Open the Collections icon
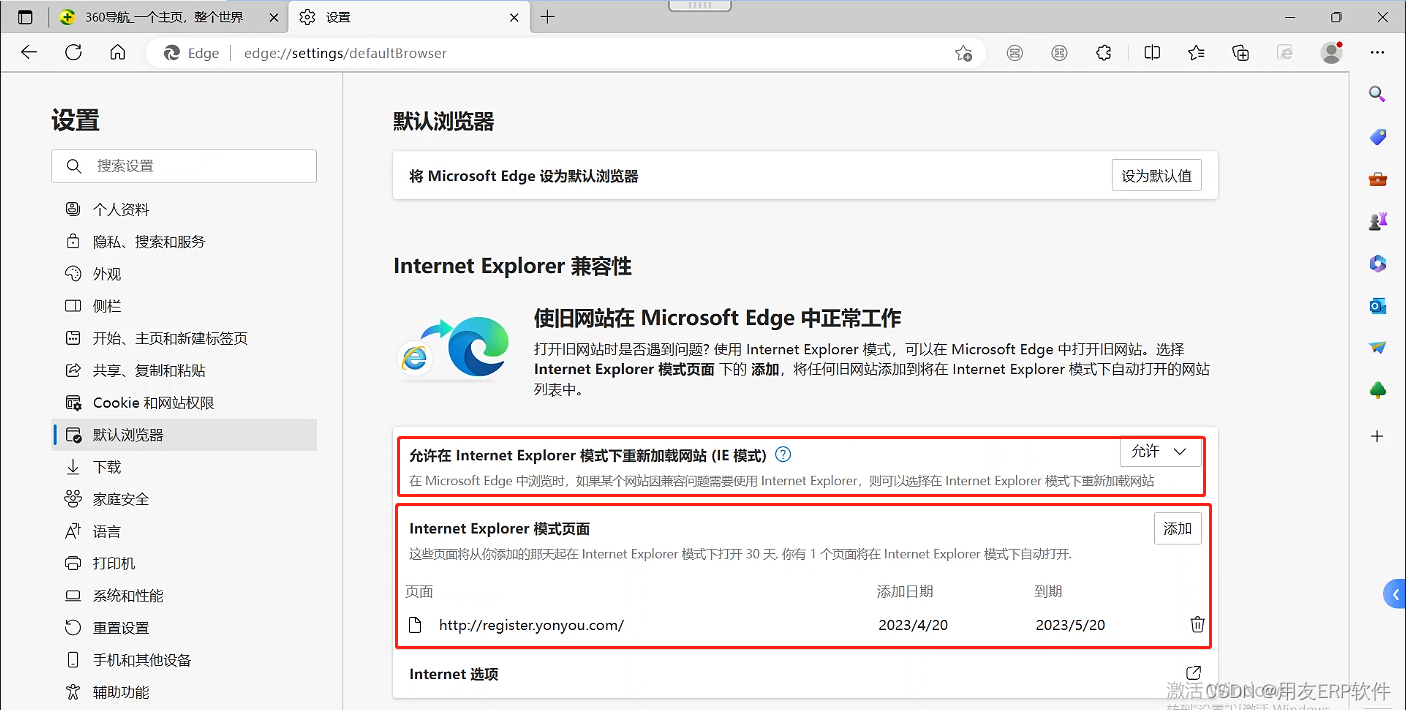 coord(1241,53)
